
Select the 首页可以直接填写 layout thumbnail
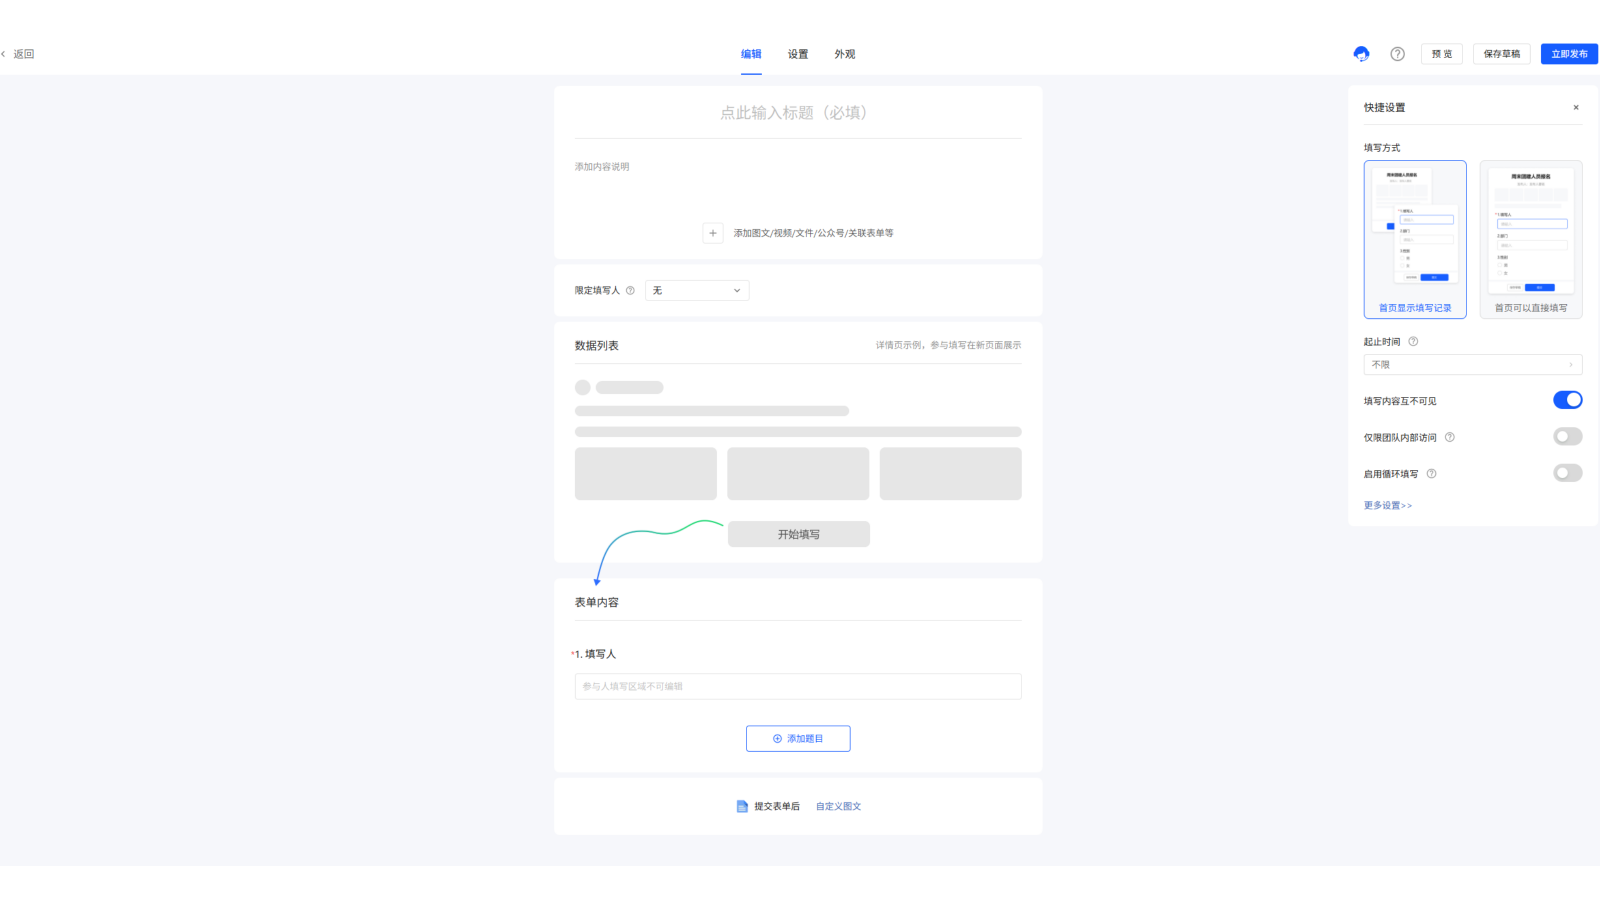click(1531, 240)
